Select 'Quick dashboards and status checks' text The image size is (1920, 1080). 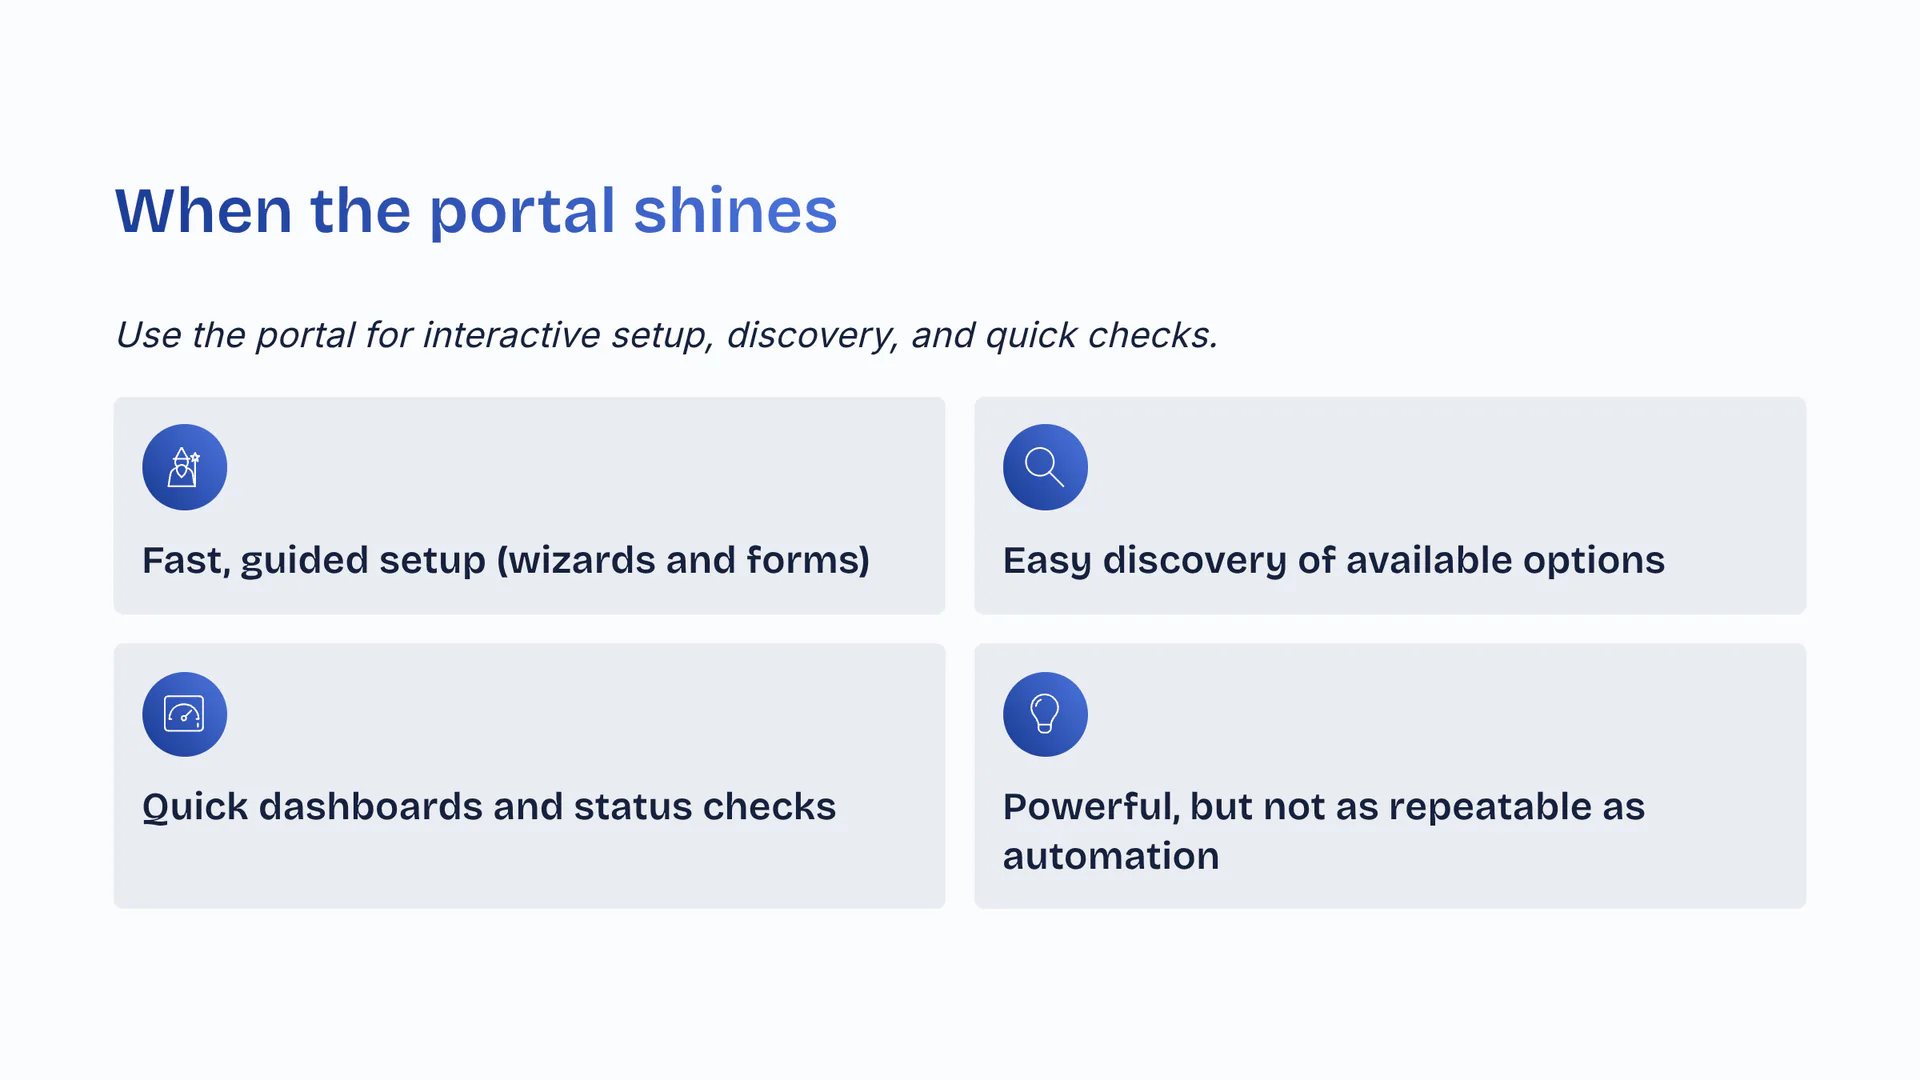488,807
